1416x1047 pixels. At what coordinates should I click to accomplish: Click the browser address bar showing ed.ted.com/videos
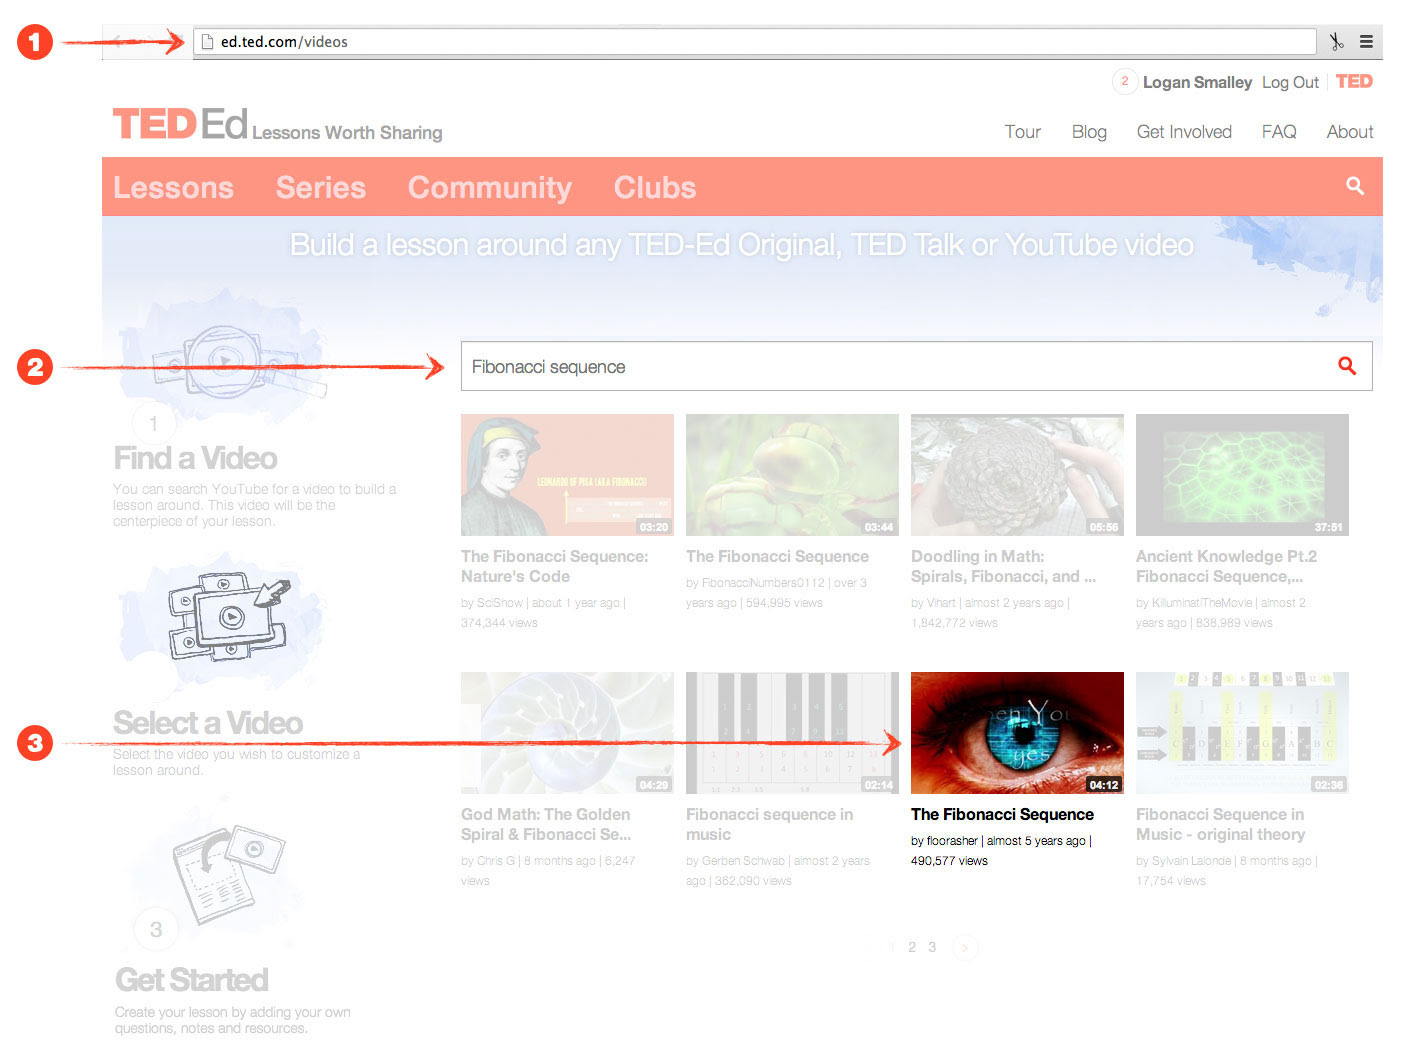pos(750,42)
